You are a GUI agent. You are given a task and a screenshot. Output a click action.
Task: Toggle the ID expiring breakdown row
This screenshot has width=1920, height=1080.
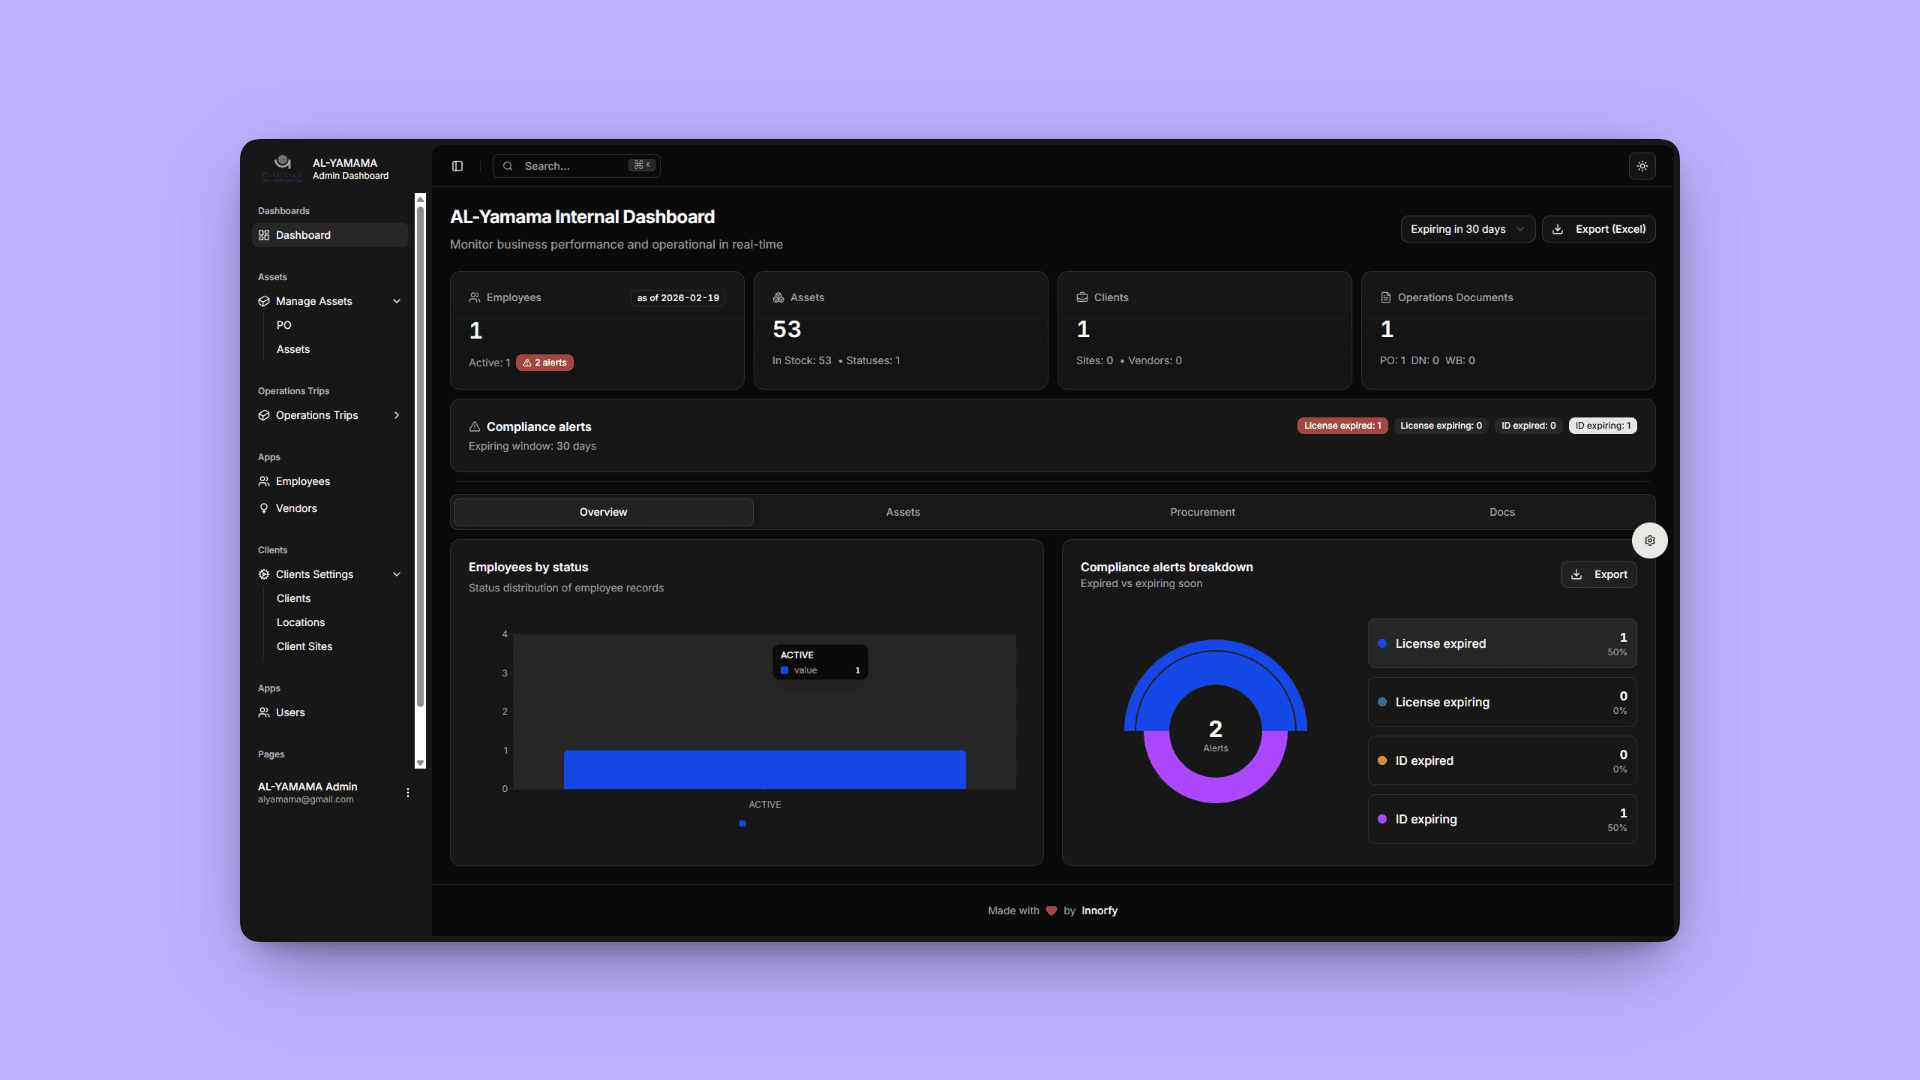(1502, 819)
